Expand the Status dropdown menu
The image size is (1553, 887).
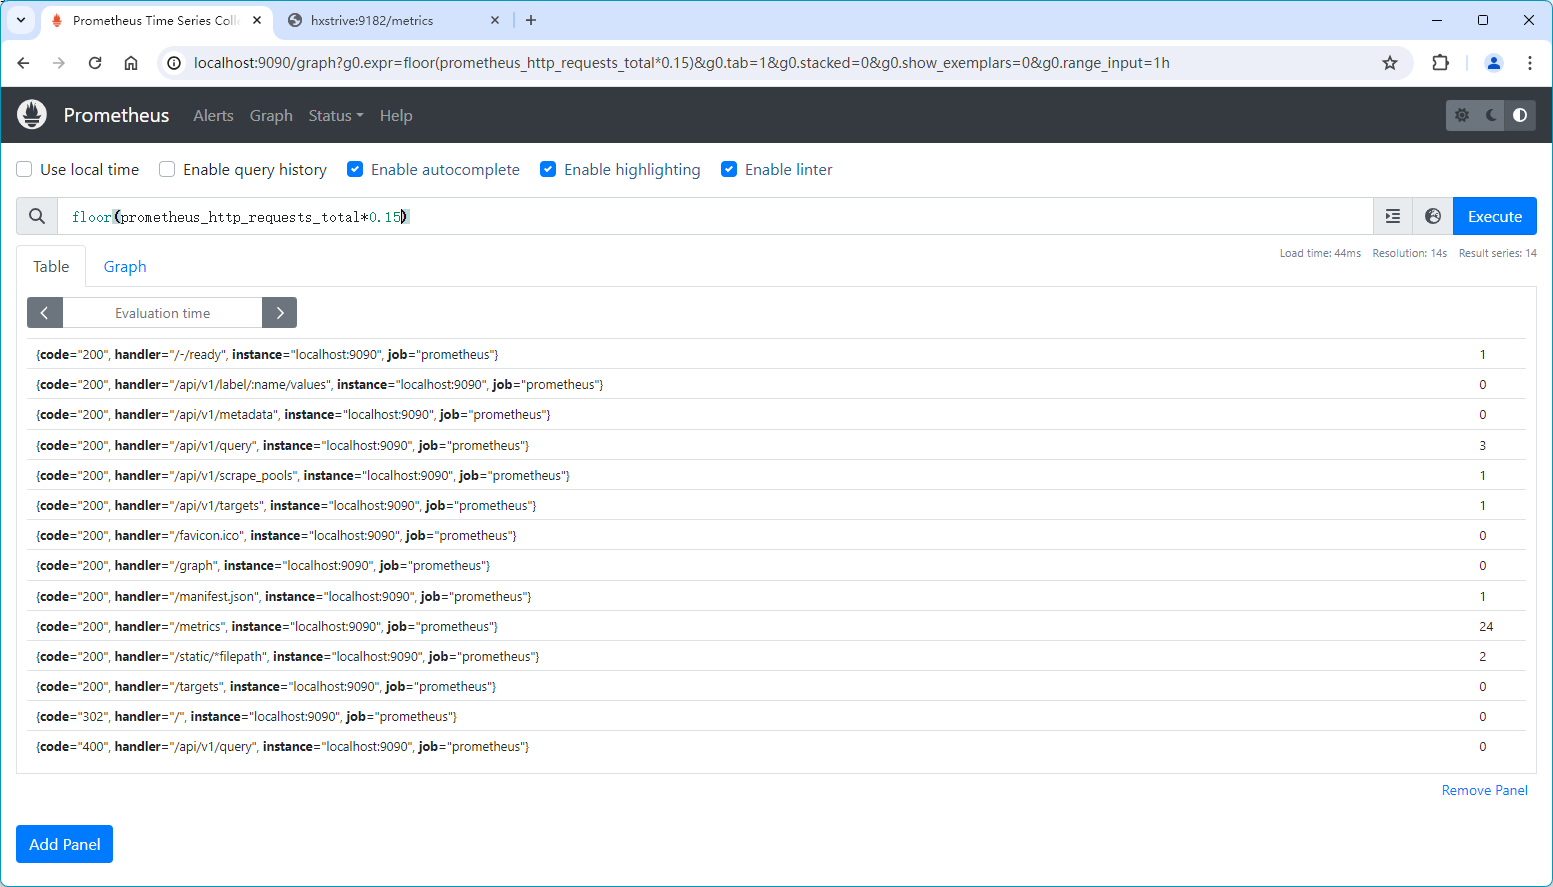pyautogui.click(x=336, y=115)
